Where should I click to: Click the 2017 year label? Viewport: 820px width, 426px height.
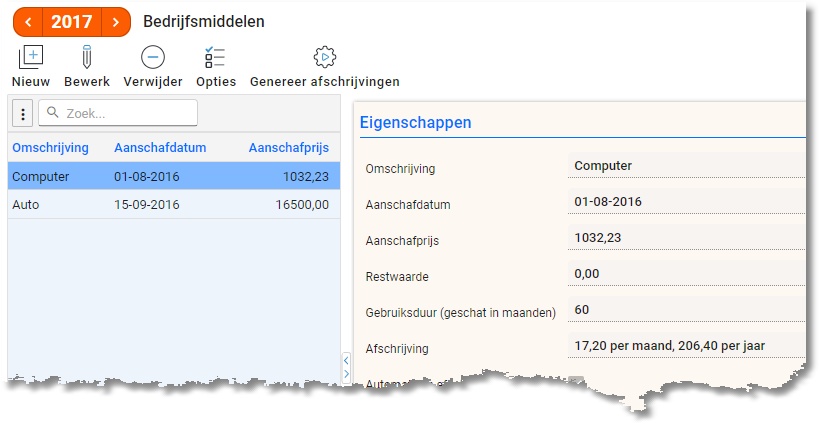72,22
